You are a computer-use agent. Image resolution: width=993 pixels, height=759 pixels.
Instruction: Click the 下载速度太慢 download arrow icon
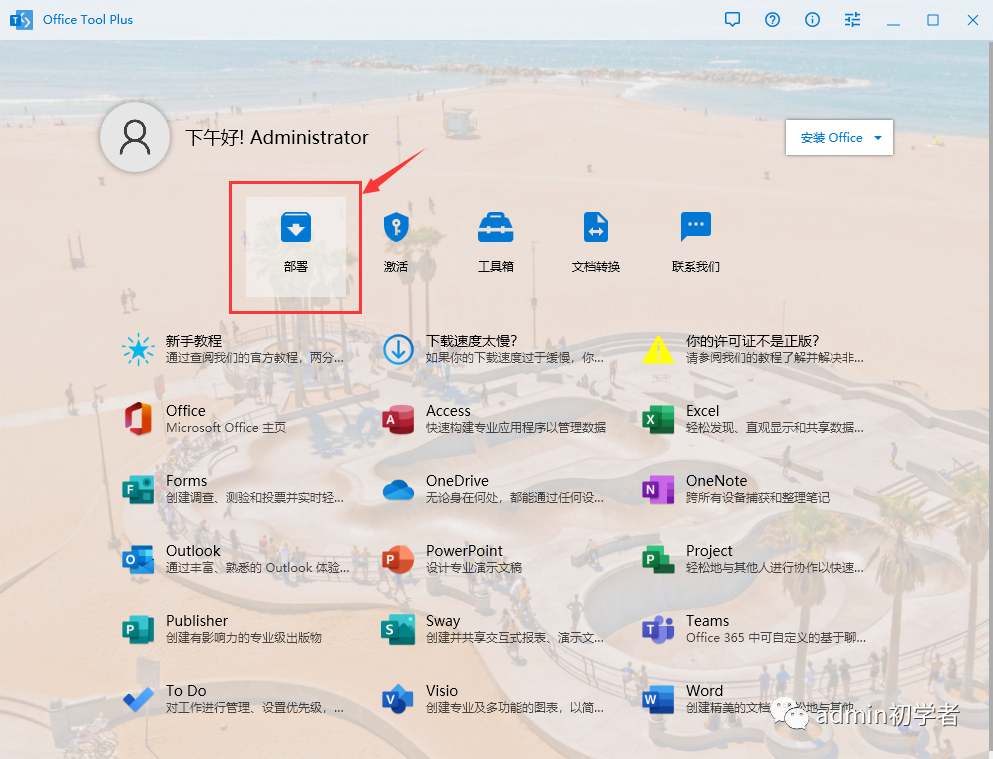click(x=398, y=349)
